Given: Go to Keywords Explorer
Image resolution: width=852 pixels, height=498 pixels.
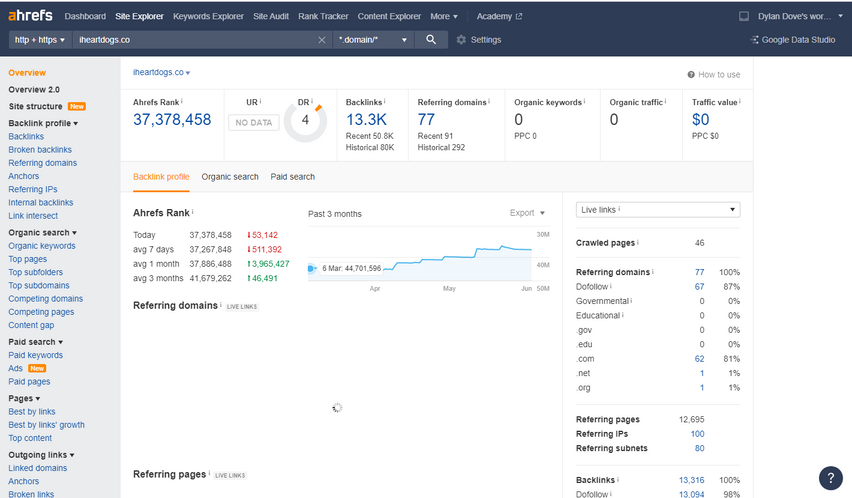Looking at the screenshot, I should (x=208, y=16).
